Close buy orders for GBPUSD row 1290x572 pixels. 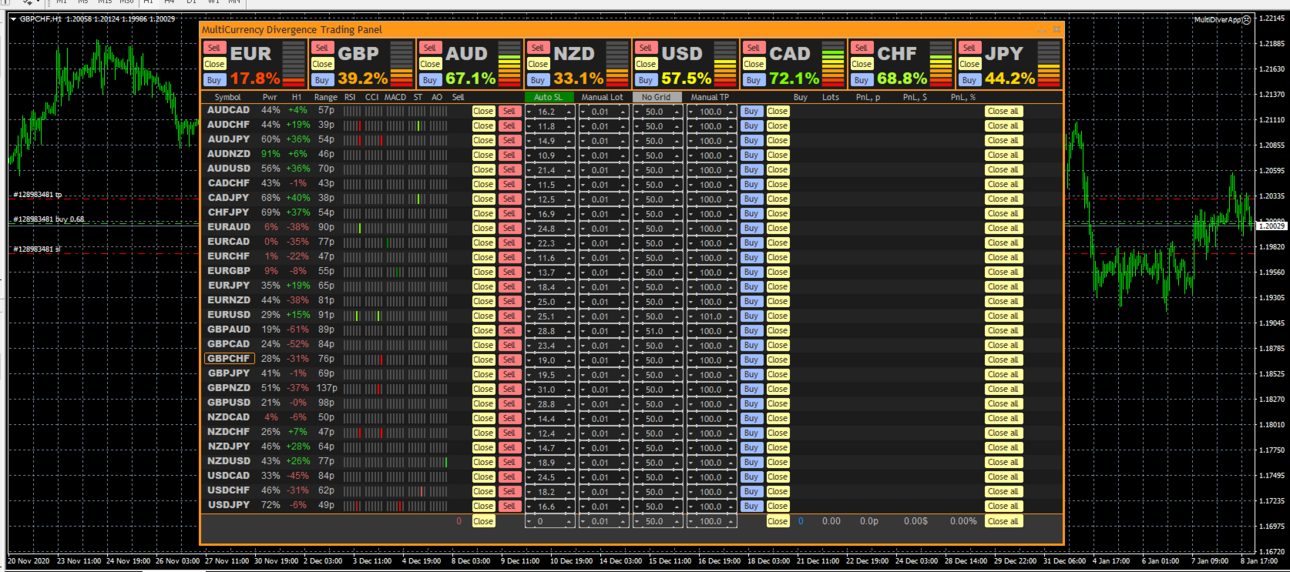777,404
